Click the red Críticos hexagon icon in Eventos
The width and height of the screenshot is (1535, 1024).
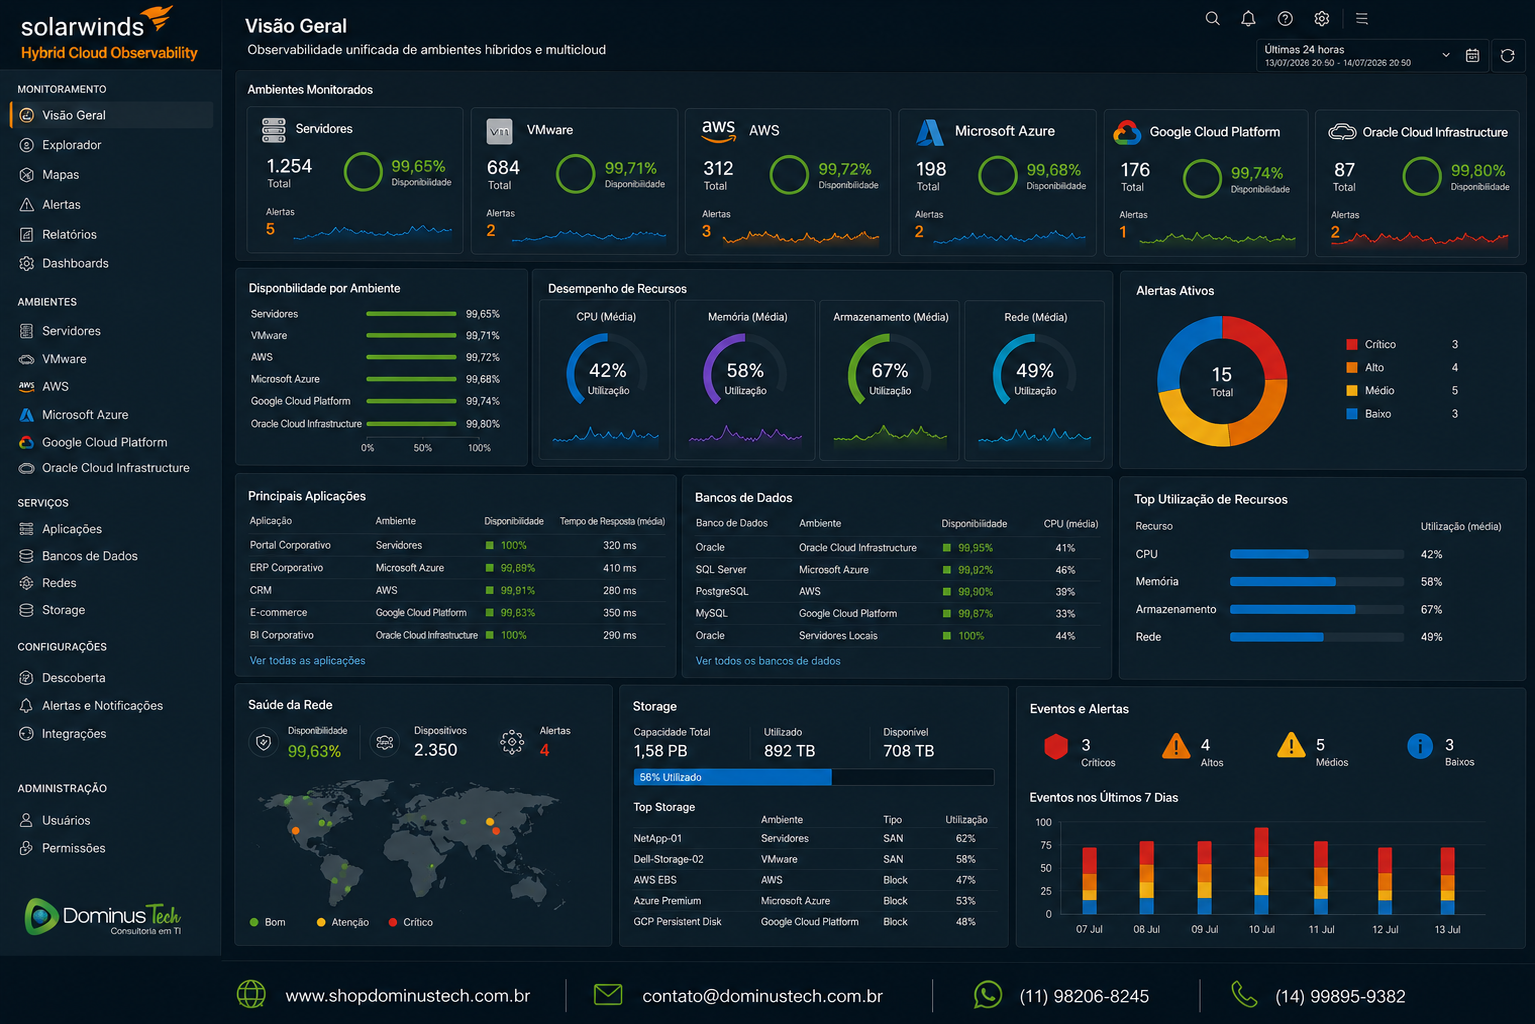point(1056,746)
